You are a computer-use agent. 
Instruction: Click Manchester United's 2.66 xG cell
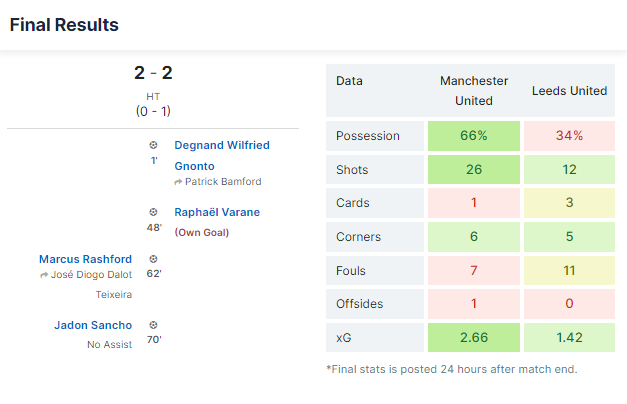(474, 338)
